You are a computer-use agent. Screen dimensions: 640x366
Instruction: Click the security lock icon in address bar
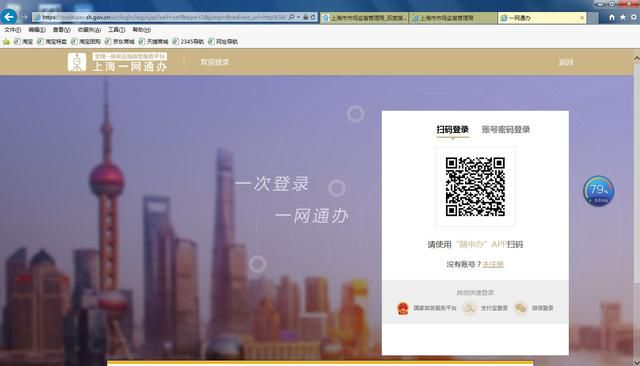click(x=306, y=17)
